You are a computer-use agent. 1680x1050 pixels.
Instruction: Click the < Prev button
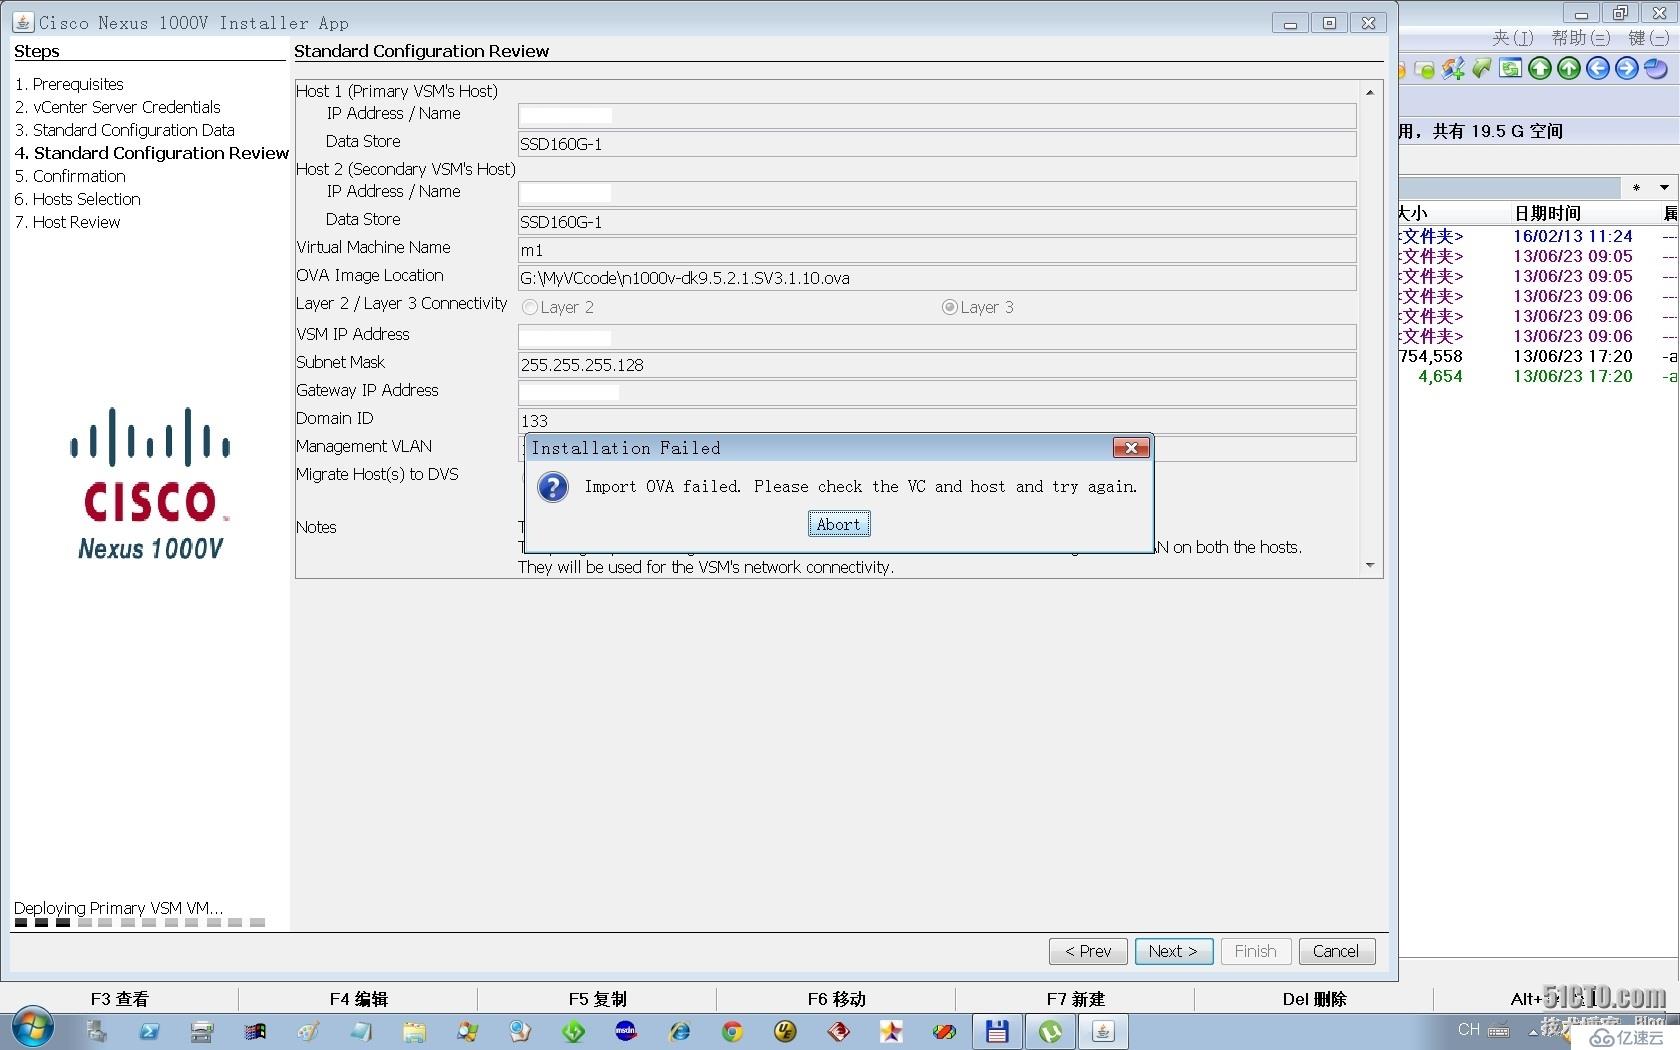coord(1088,951)
